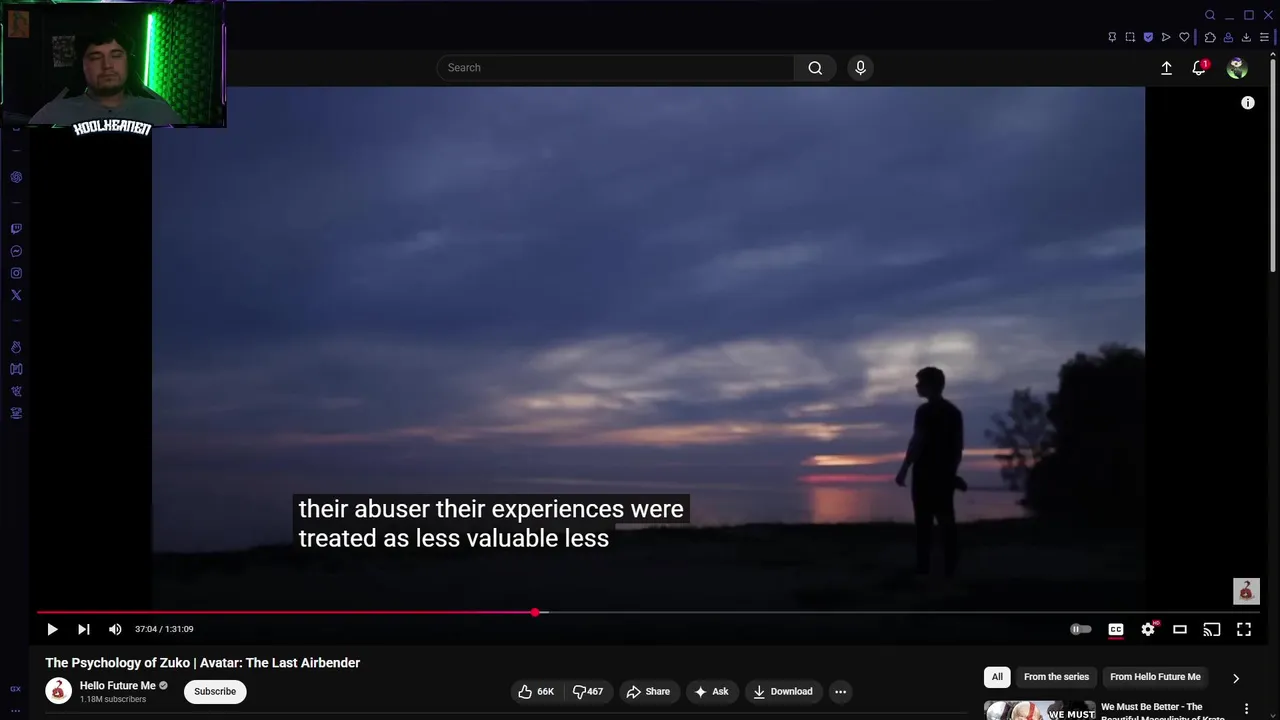1280x720 pixels.
Task: Click the Ask button
Action: click(712, 691)
